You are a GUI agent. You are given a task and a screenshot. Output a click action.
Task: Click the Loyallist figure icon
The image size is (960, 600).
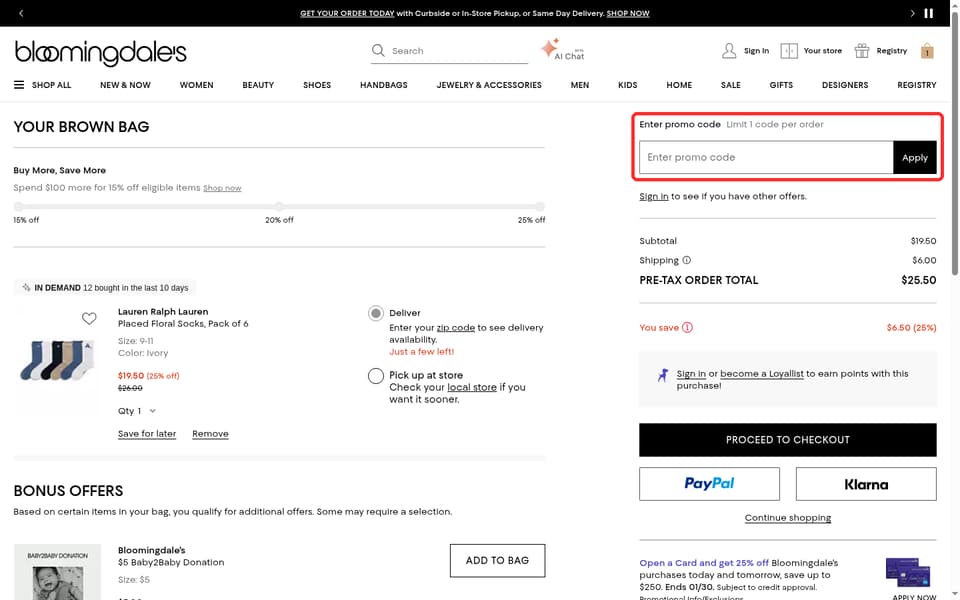[662, 375]
